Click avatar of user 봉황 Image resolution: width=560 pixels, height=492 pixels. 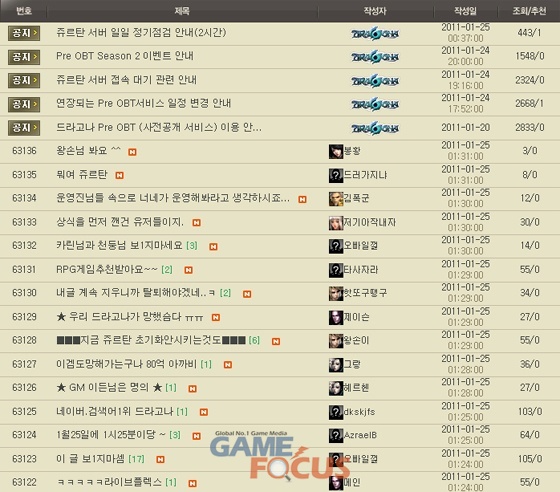(x=336, y=151)
